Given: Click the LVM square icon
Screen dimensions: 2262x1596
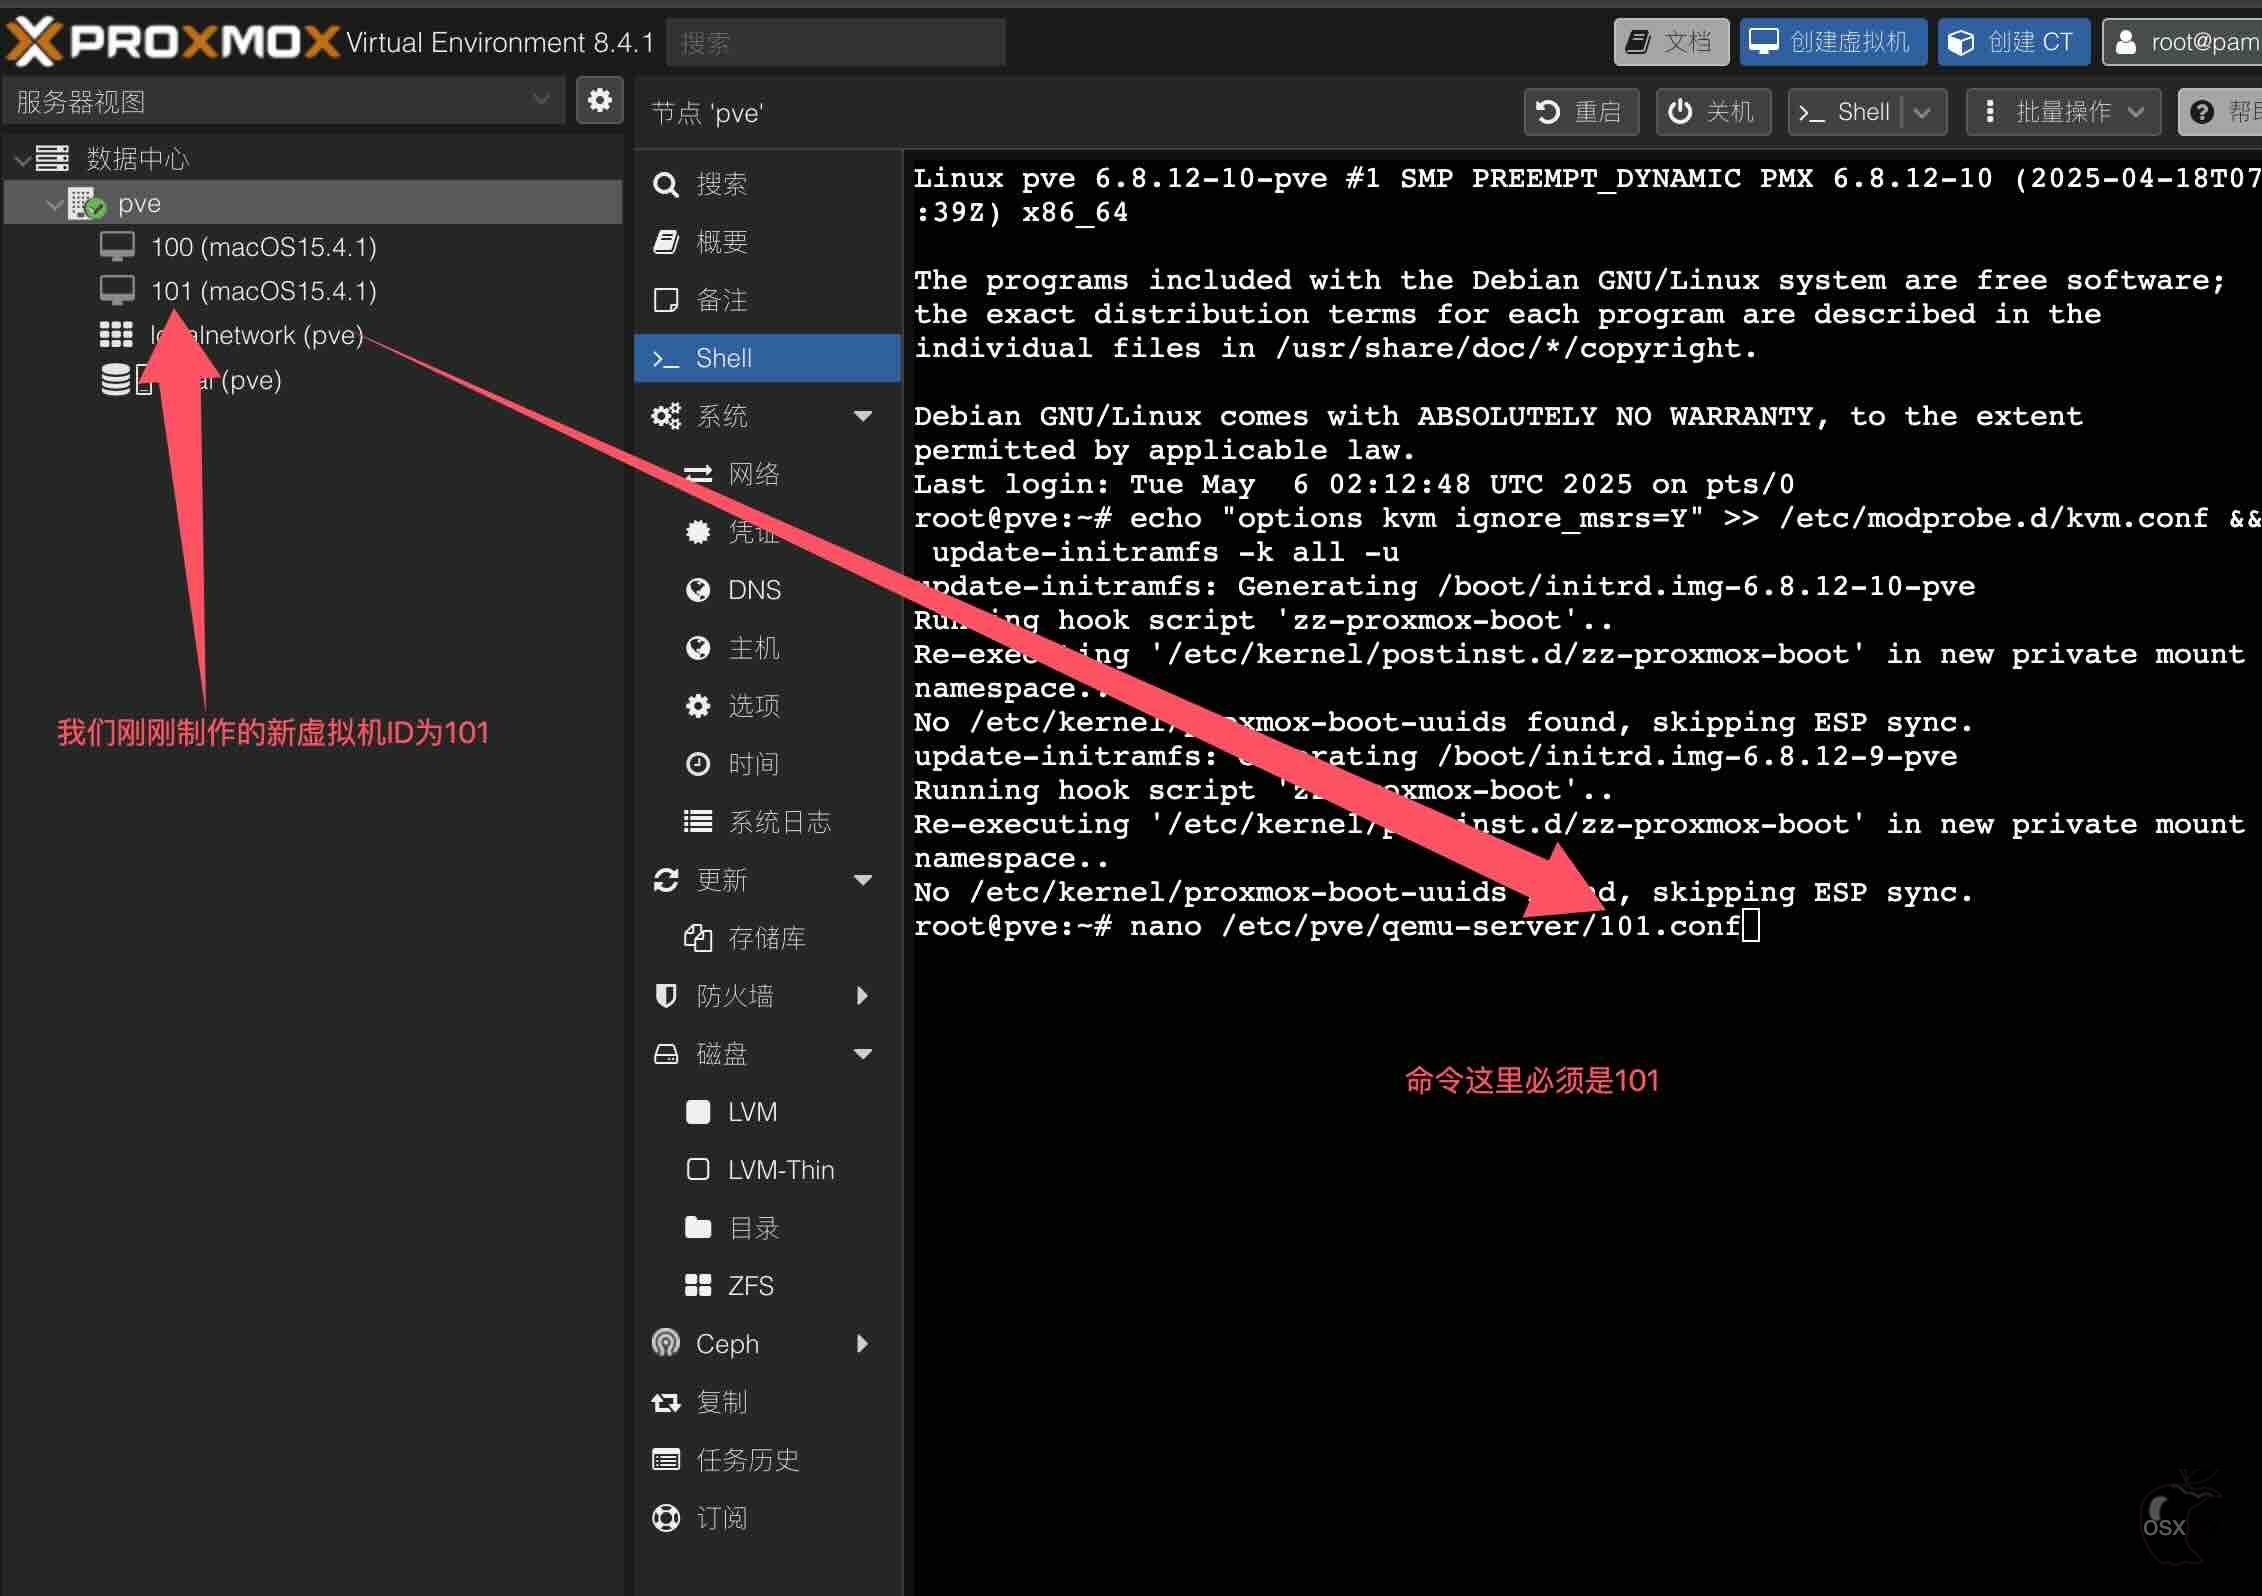Looking at the screenshot, I should coord(698,1112).
